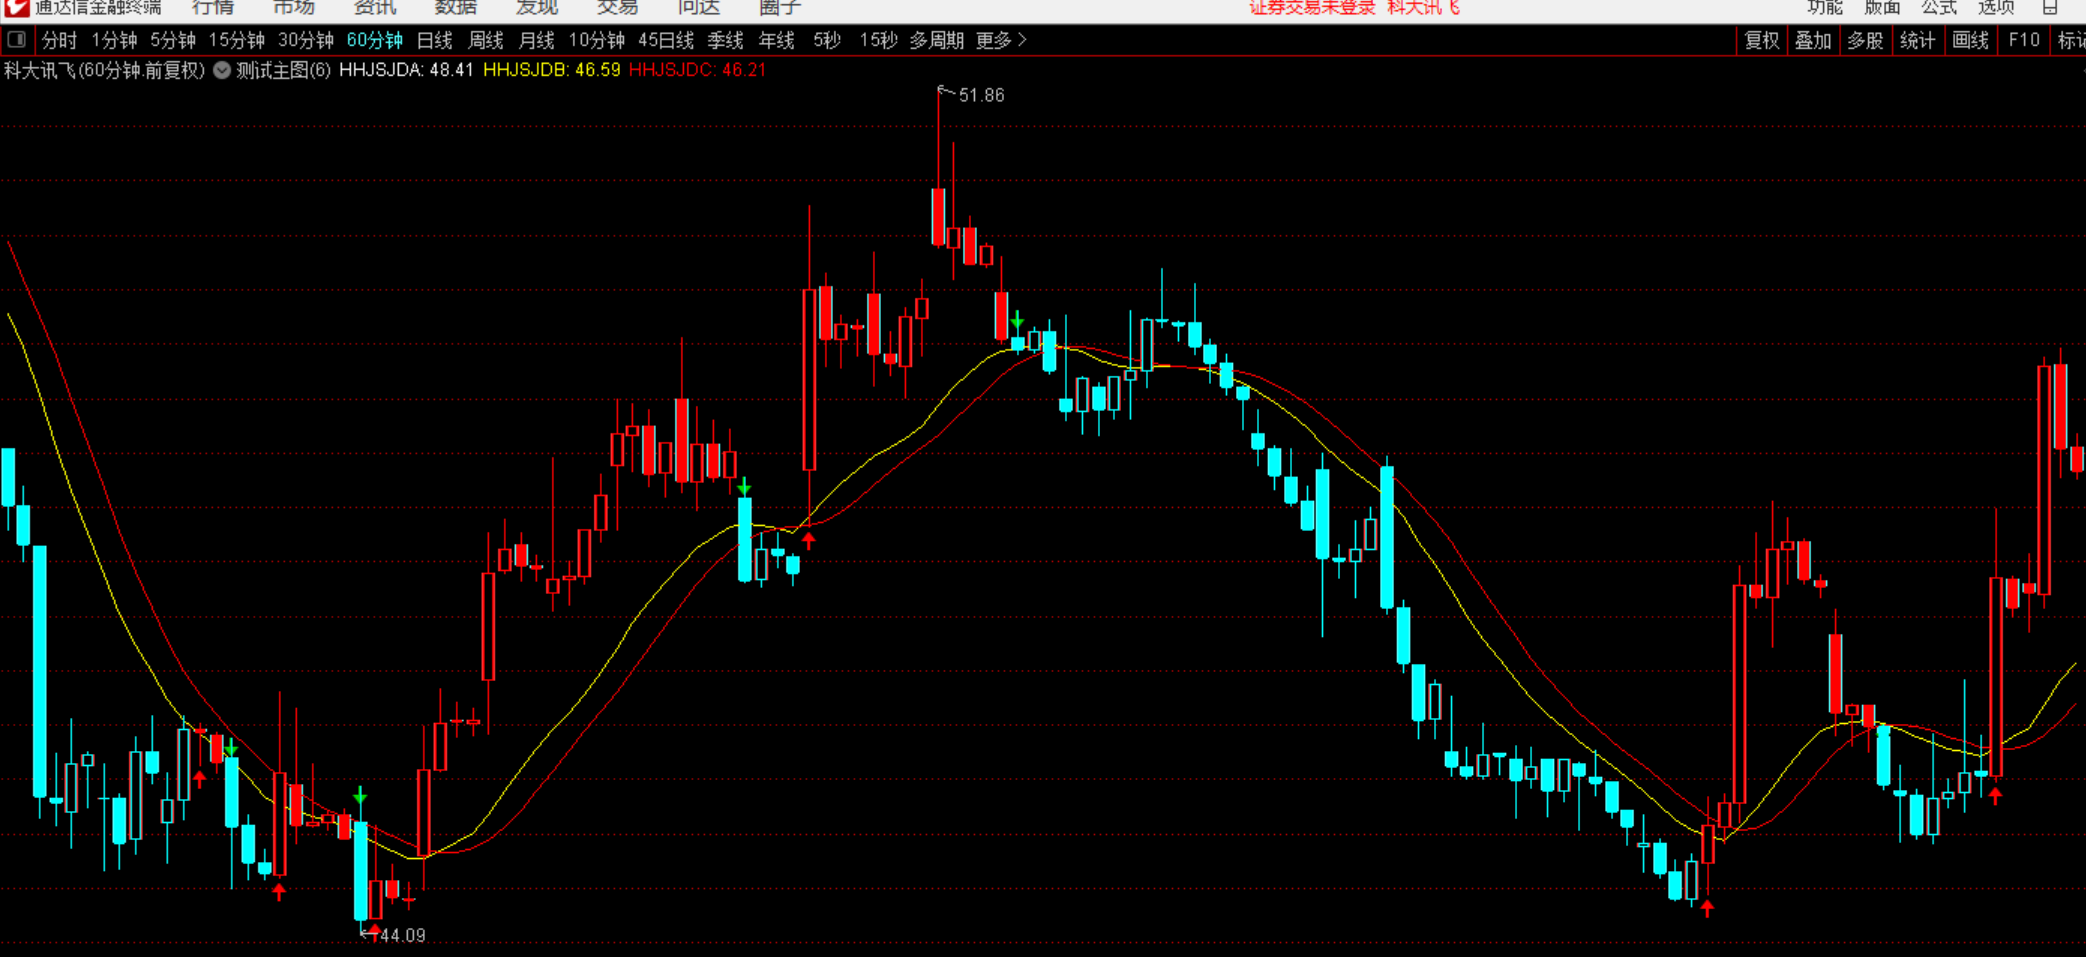This screenshot has width=2086, height=957.
Task: Switch to the 45日线 period
Action: pos(666,40)
